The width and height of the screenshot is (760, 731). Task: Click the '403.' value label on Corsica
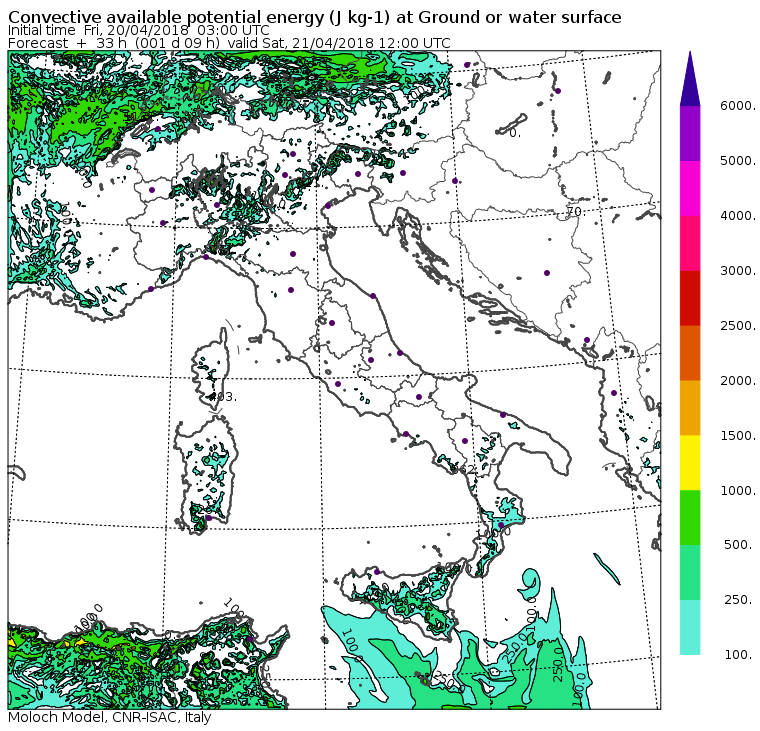coord(224,397)
